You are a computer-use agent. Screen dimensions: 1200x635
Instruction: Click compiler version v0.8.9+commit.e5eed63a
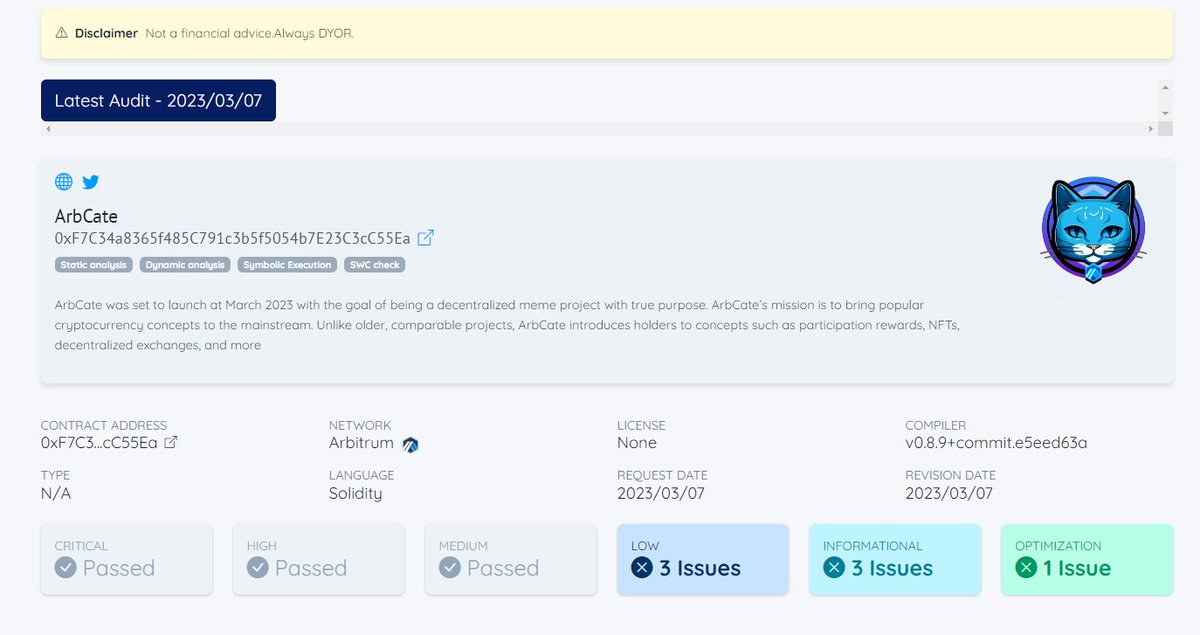996,442
